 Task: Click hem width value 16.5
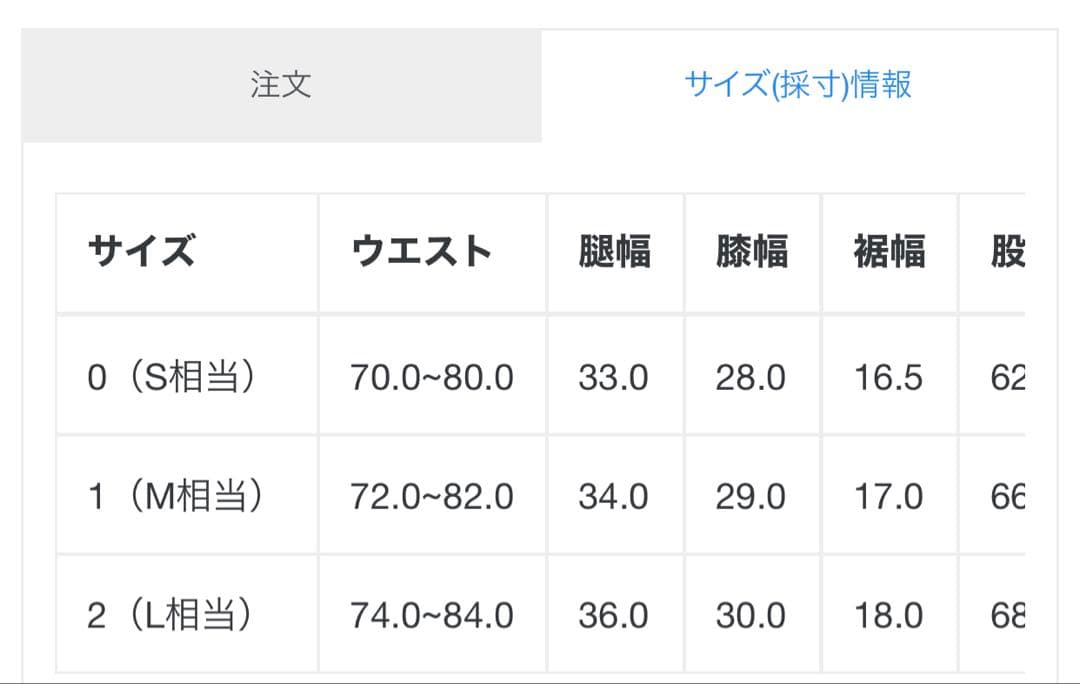pos(888,378)
